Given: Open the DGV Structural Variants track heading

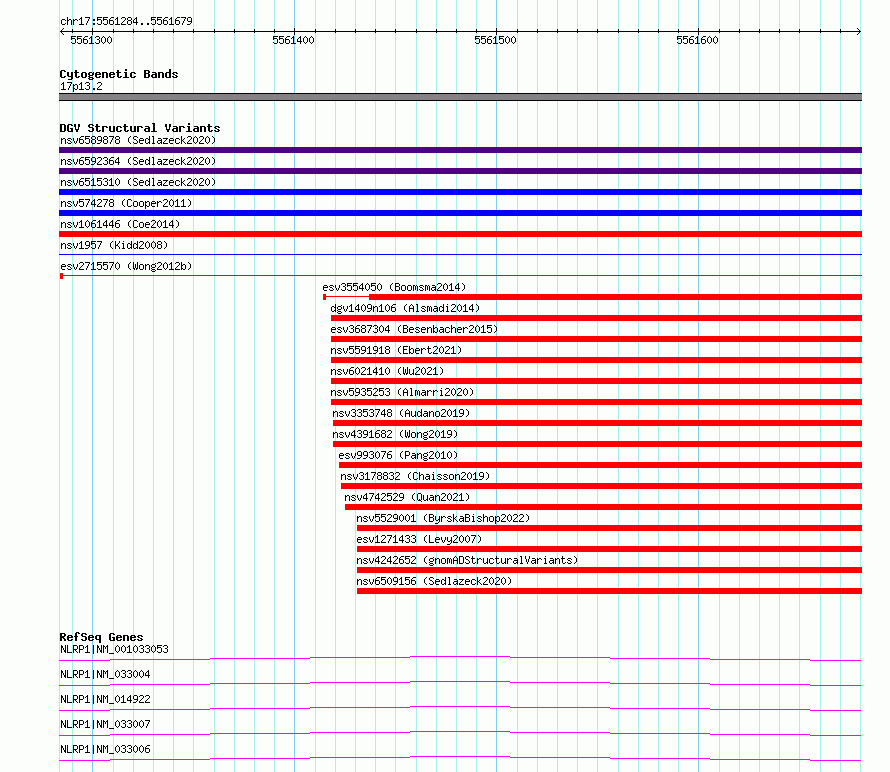Looking at the screenshot, I should tap(140, 128).
